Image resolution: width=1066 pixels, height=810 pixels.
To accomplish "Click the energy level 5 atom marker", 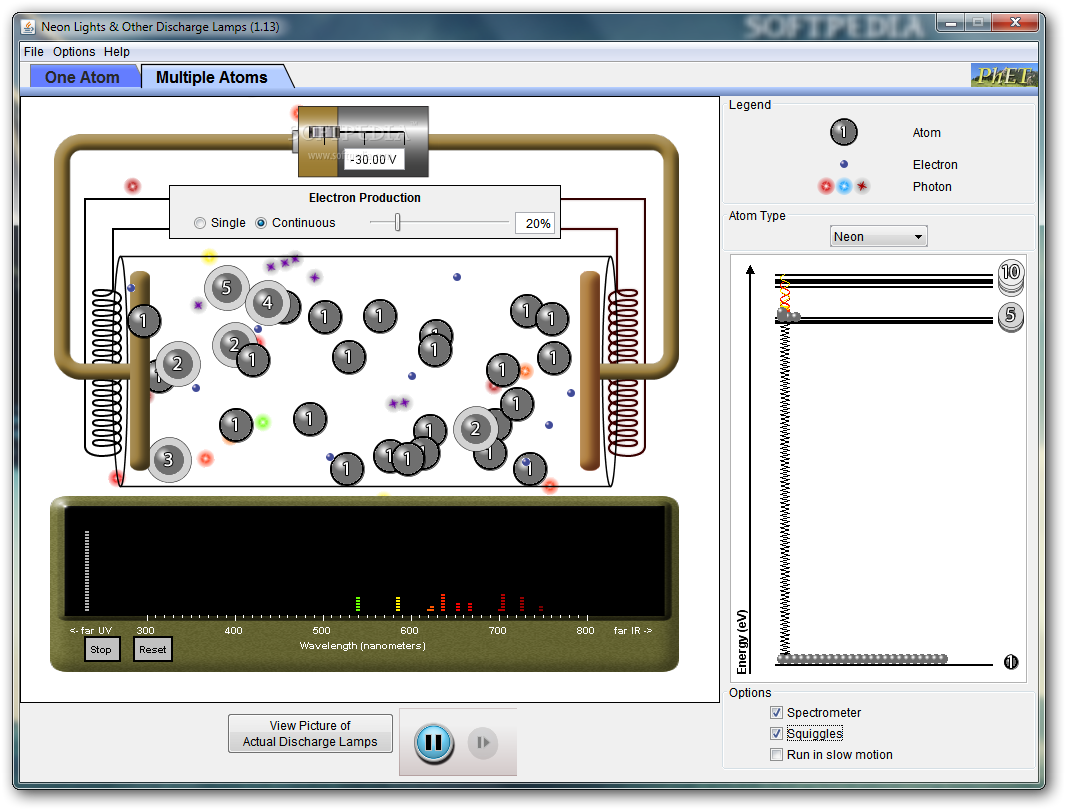I will click(1010, 316).
